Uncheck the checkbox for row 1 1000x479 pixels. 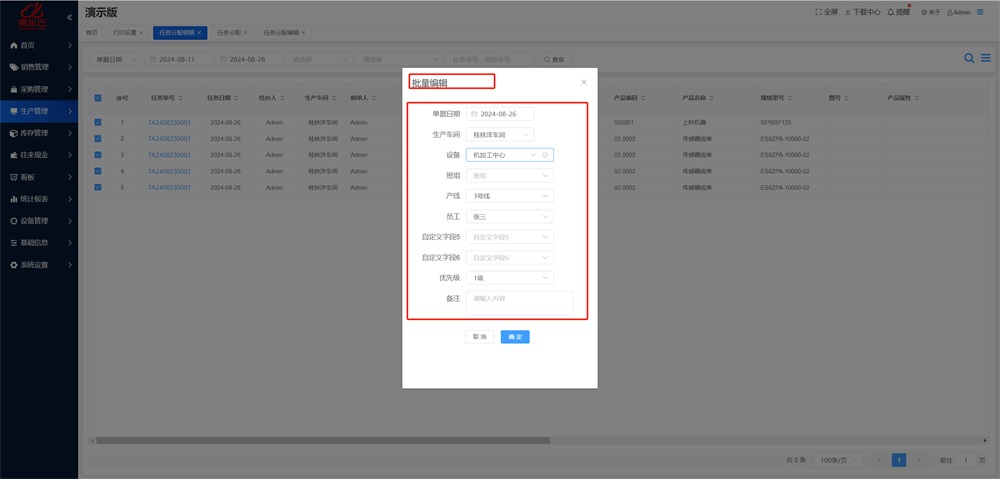98,122
